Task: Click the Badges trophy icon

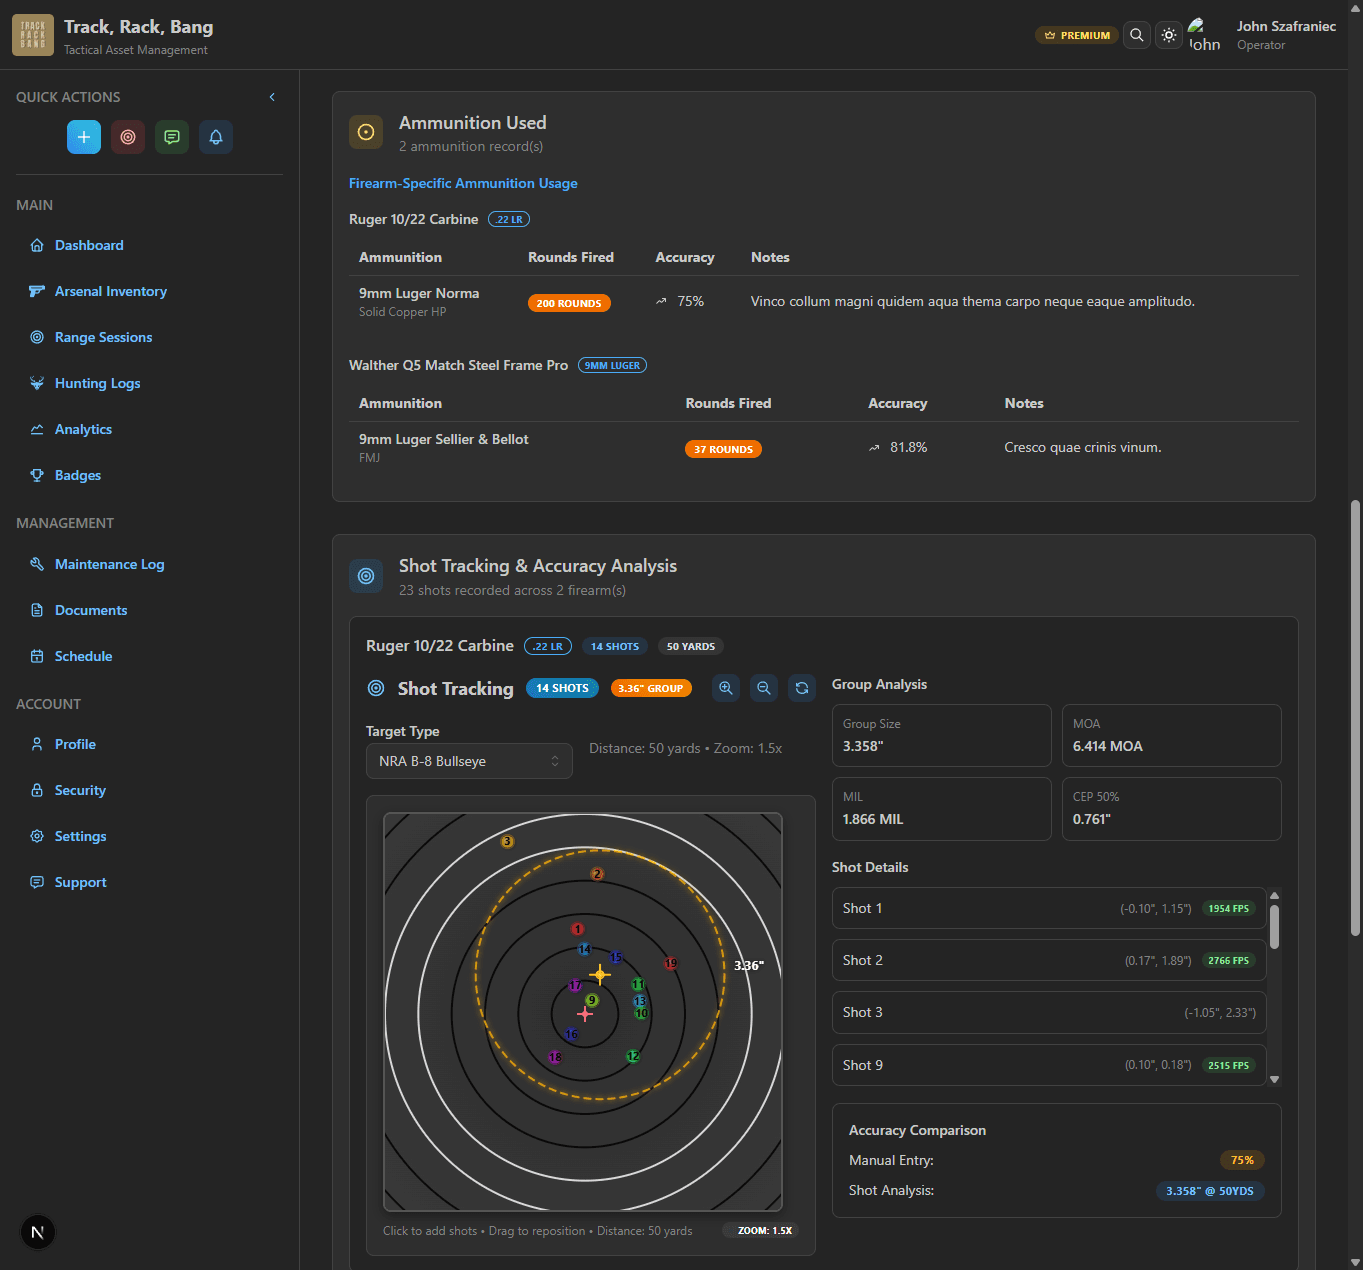Action: point(37,475)
